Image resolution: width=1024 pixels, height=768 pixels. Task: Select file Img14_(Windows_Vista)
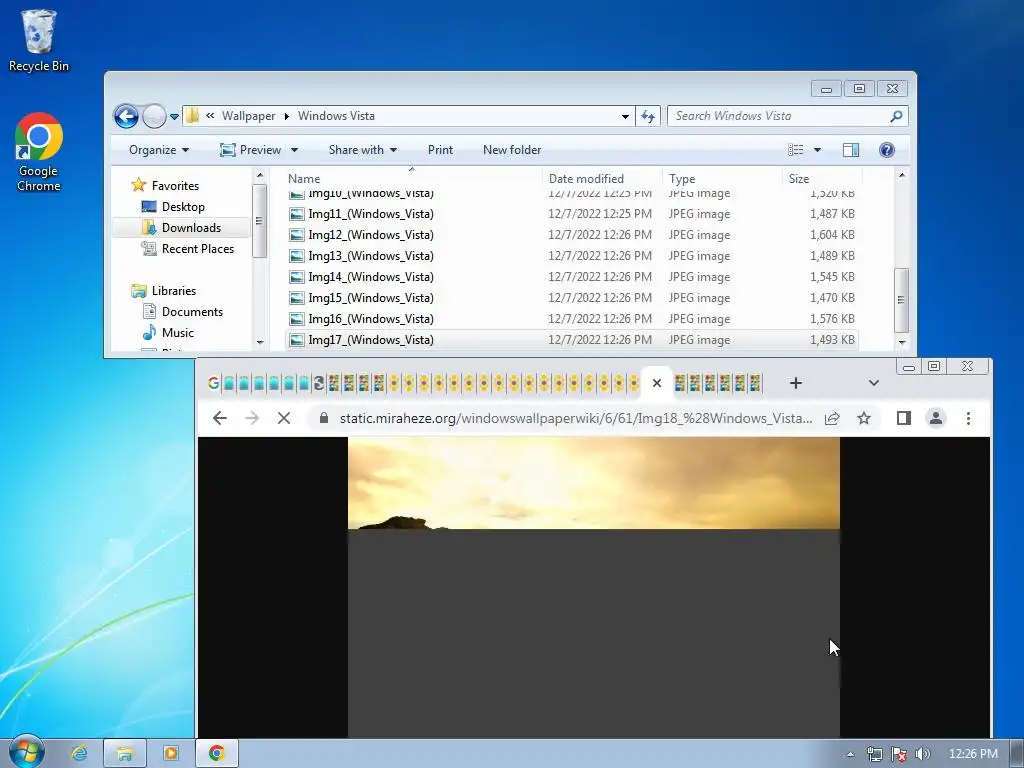(x=571, y=277)
